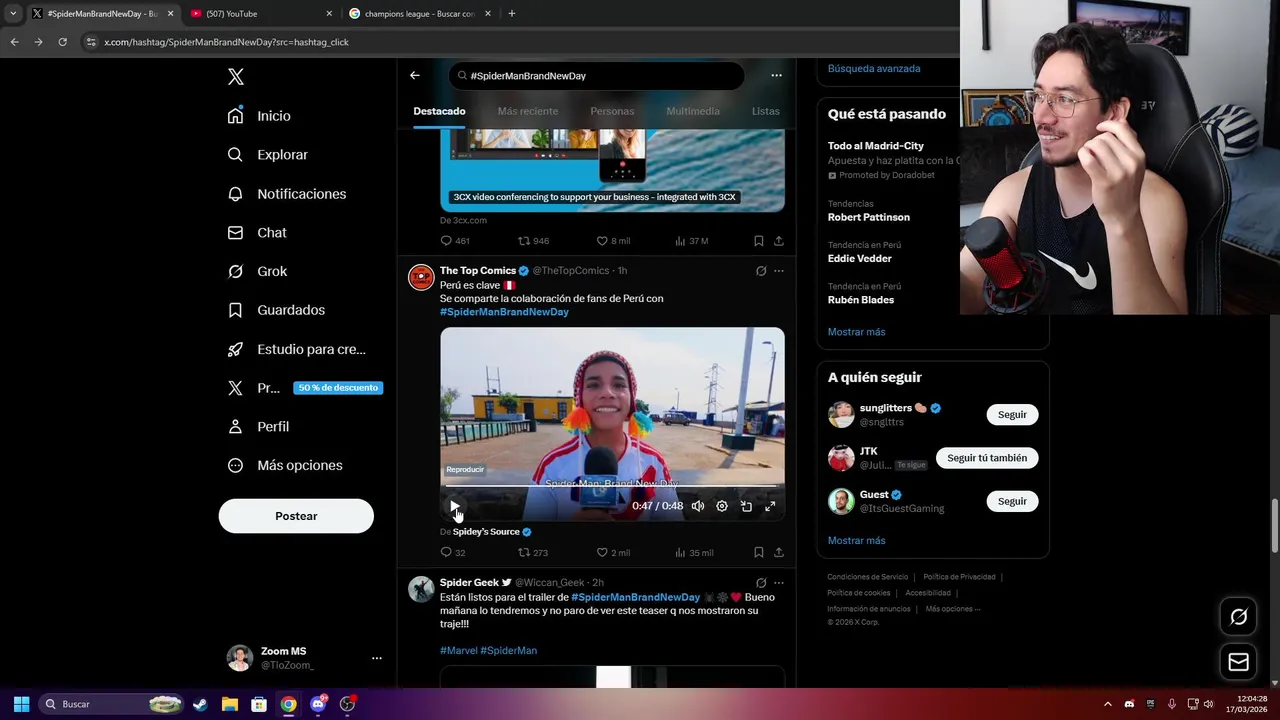The image size is (1280, 720).
Task: Open floating Grok button
Action: point(1238,617)
